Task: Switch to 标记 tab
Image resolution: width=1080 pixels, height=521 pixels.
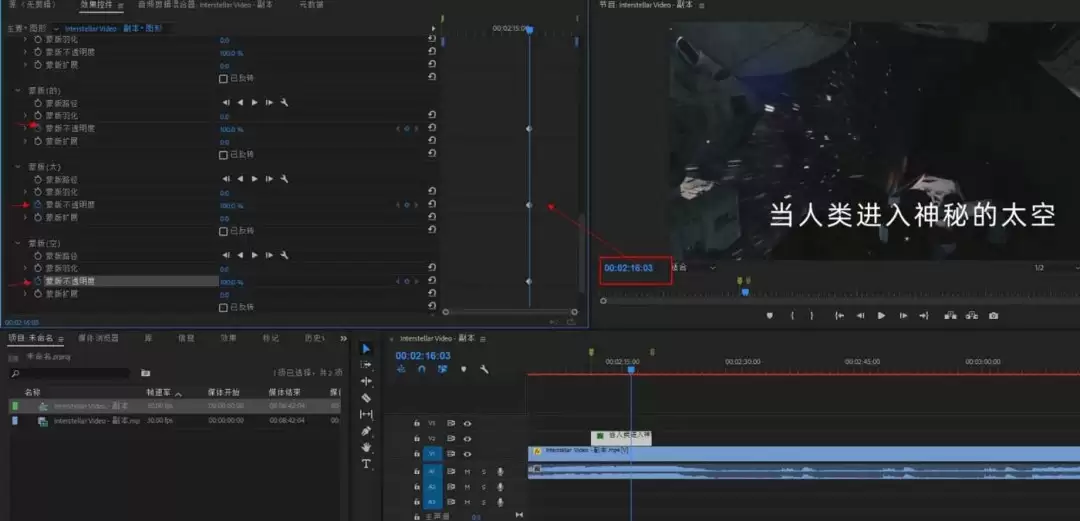Action: click(x=270, y=338)
